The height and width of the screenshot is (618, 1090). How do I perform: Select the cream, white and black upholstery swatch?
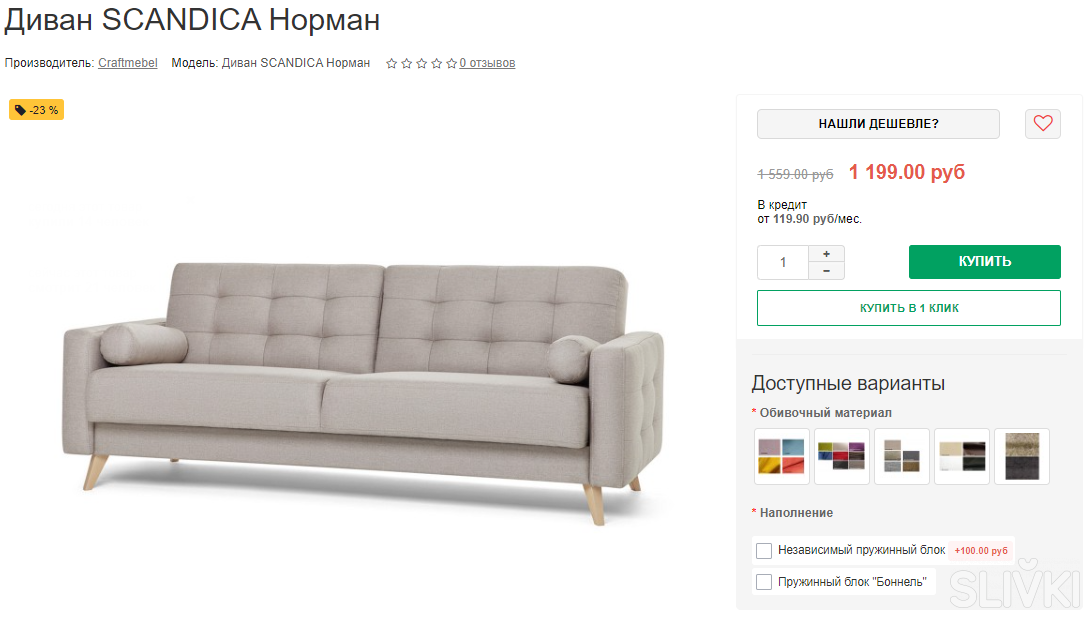pos(962,457)
